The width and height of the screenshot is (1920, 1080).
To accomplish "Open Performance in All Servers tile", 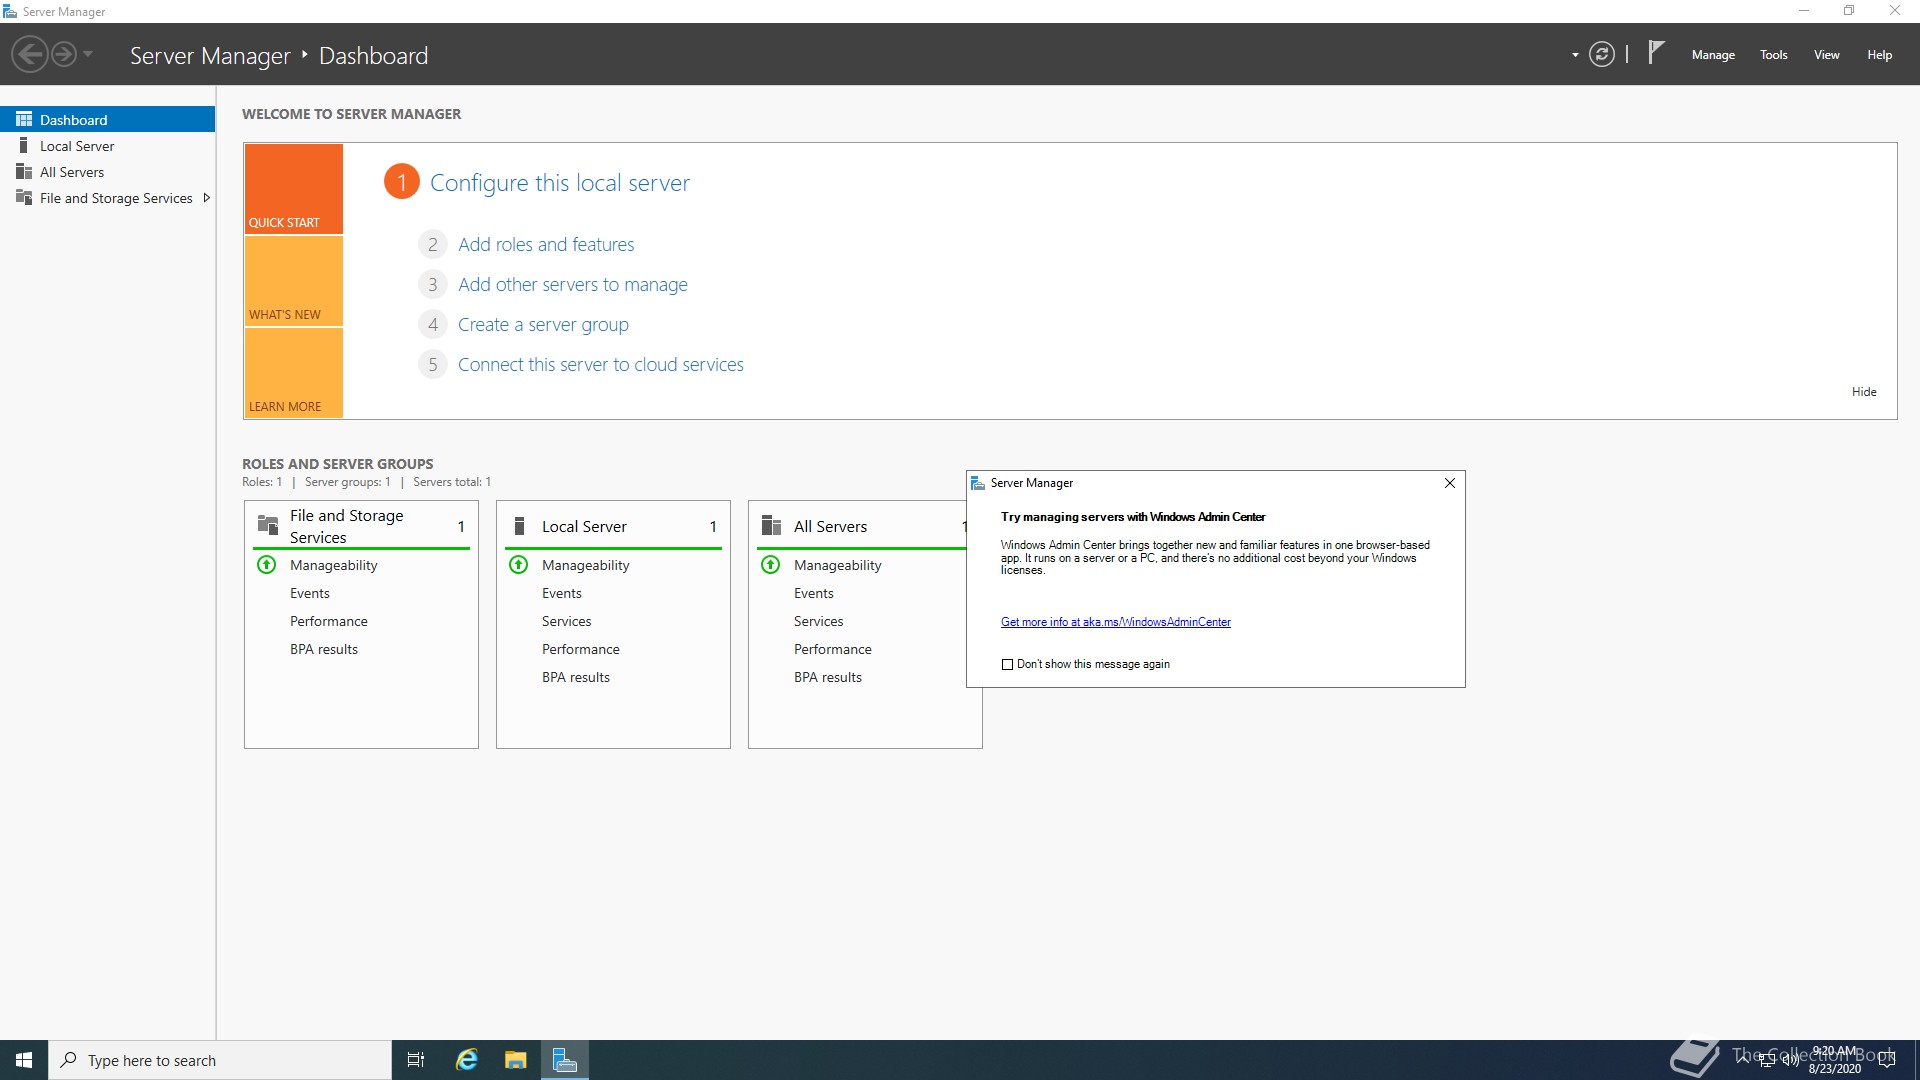I will point(832,649).
